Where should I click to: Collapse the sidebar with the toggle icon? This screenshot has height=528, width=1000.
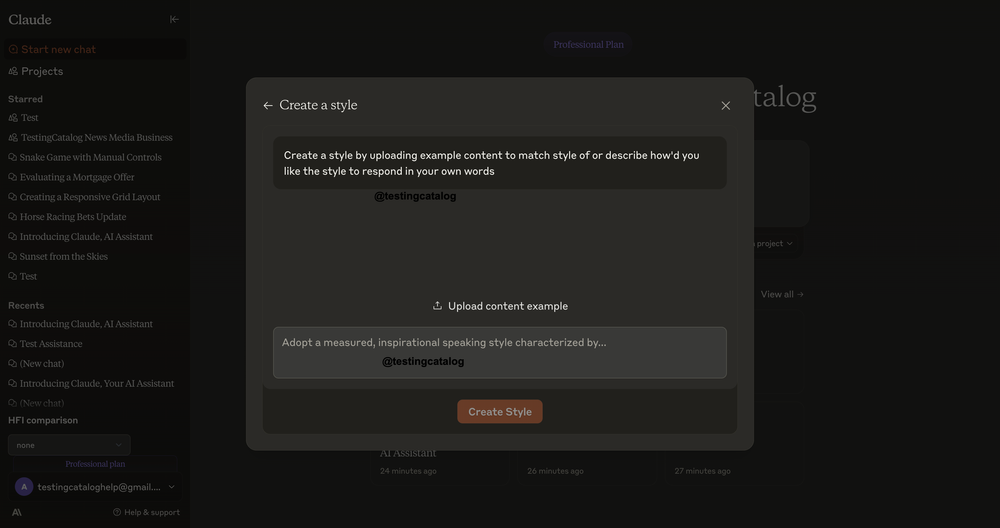174,19
